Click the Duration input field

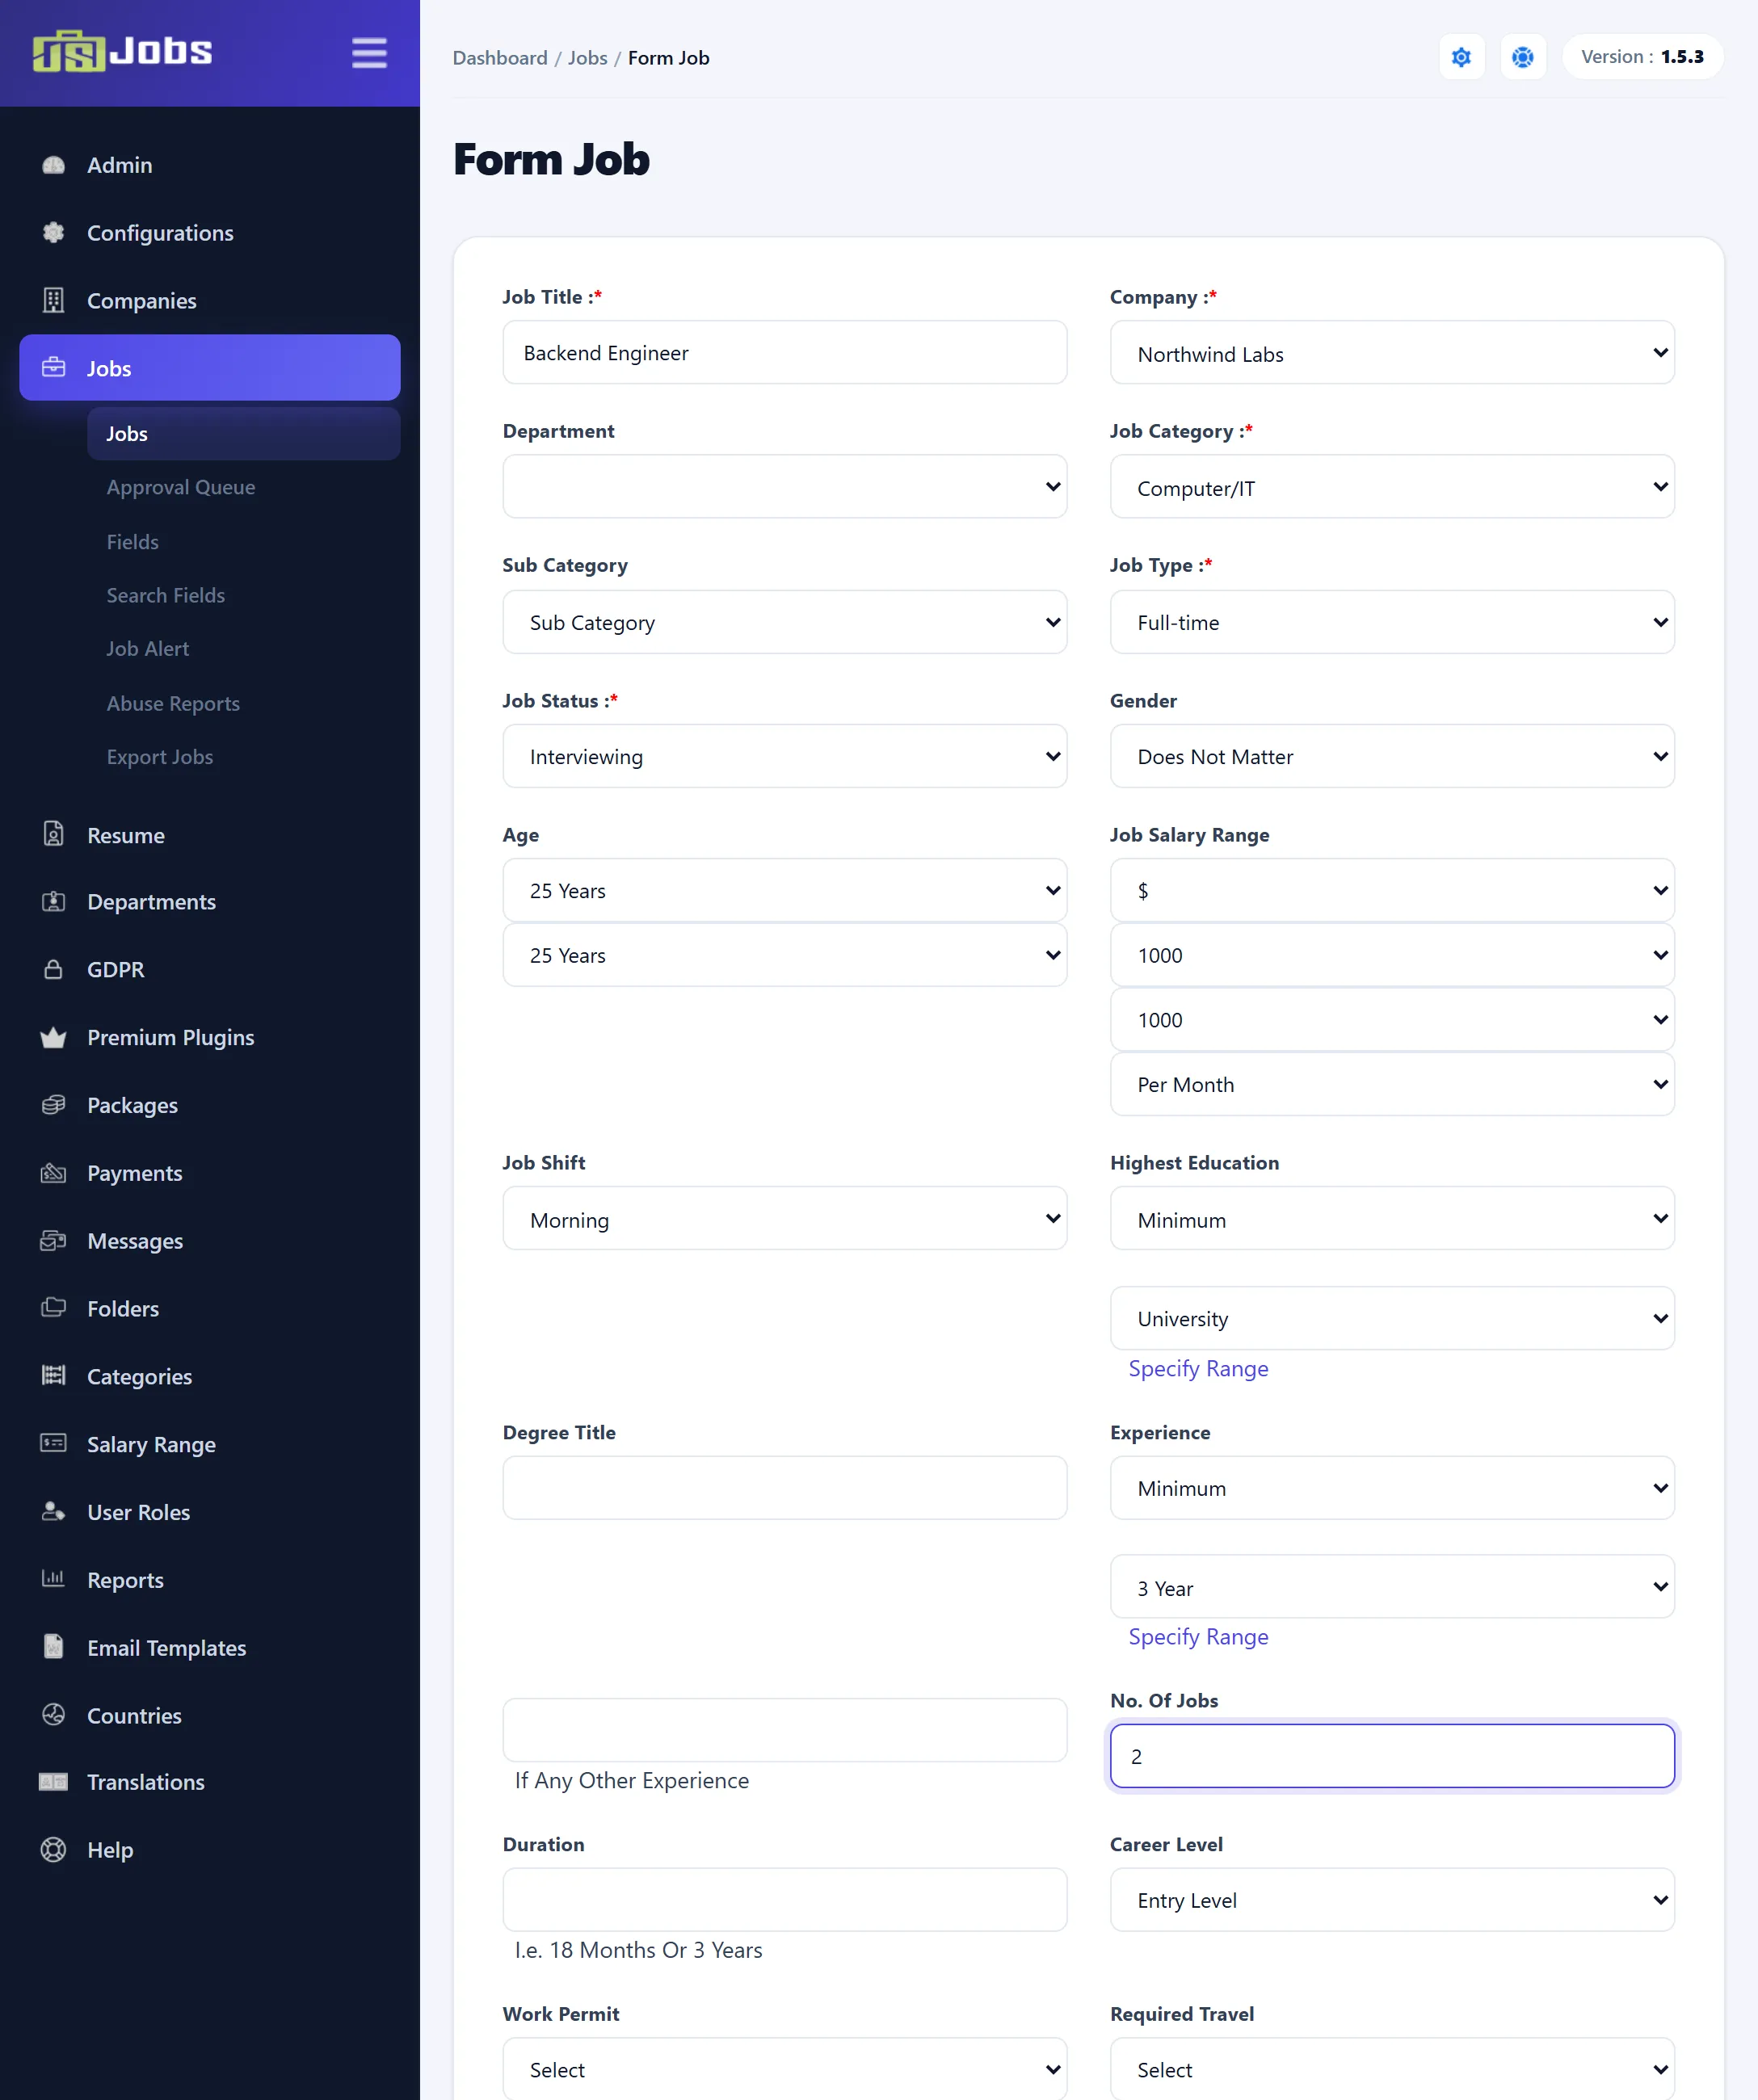point(785,1900)
